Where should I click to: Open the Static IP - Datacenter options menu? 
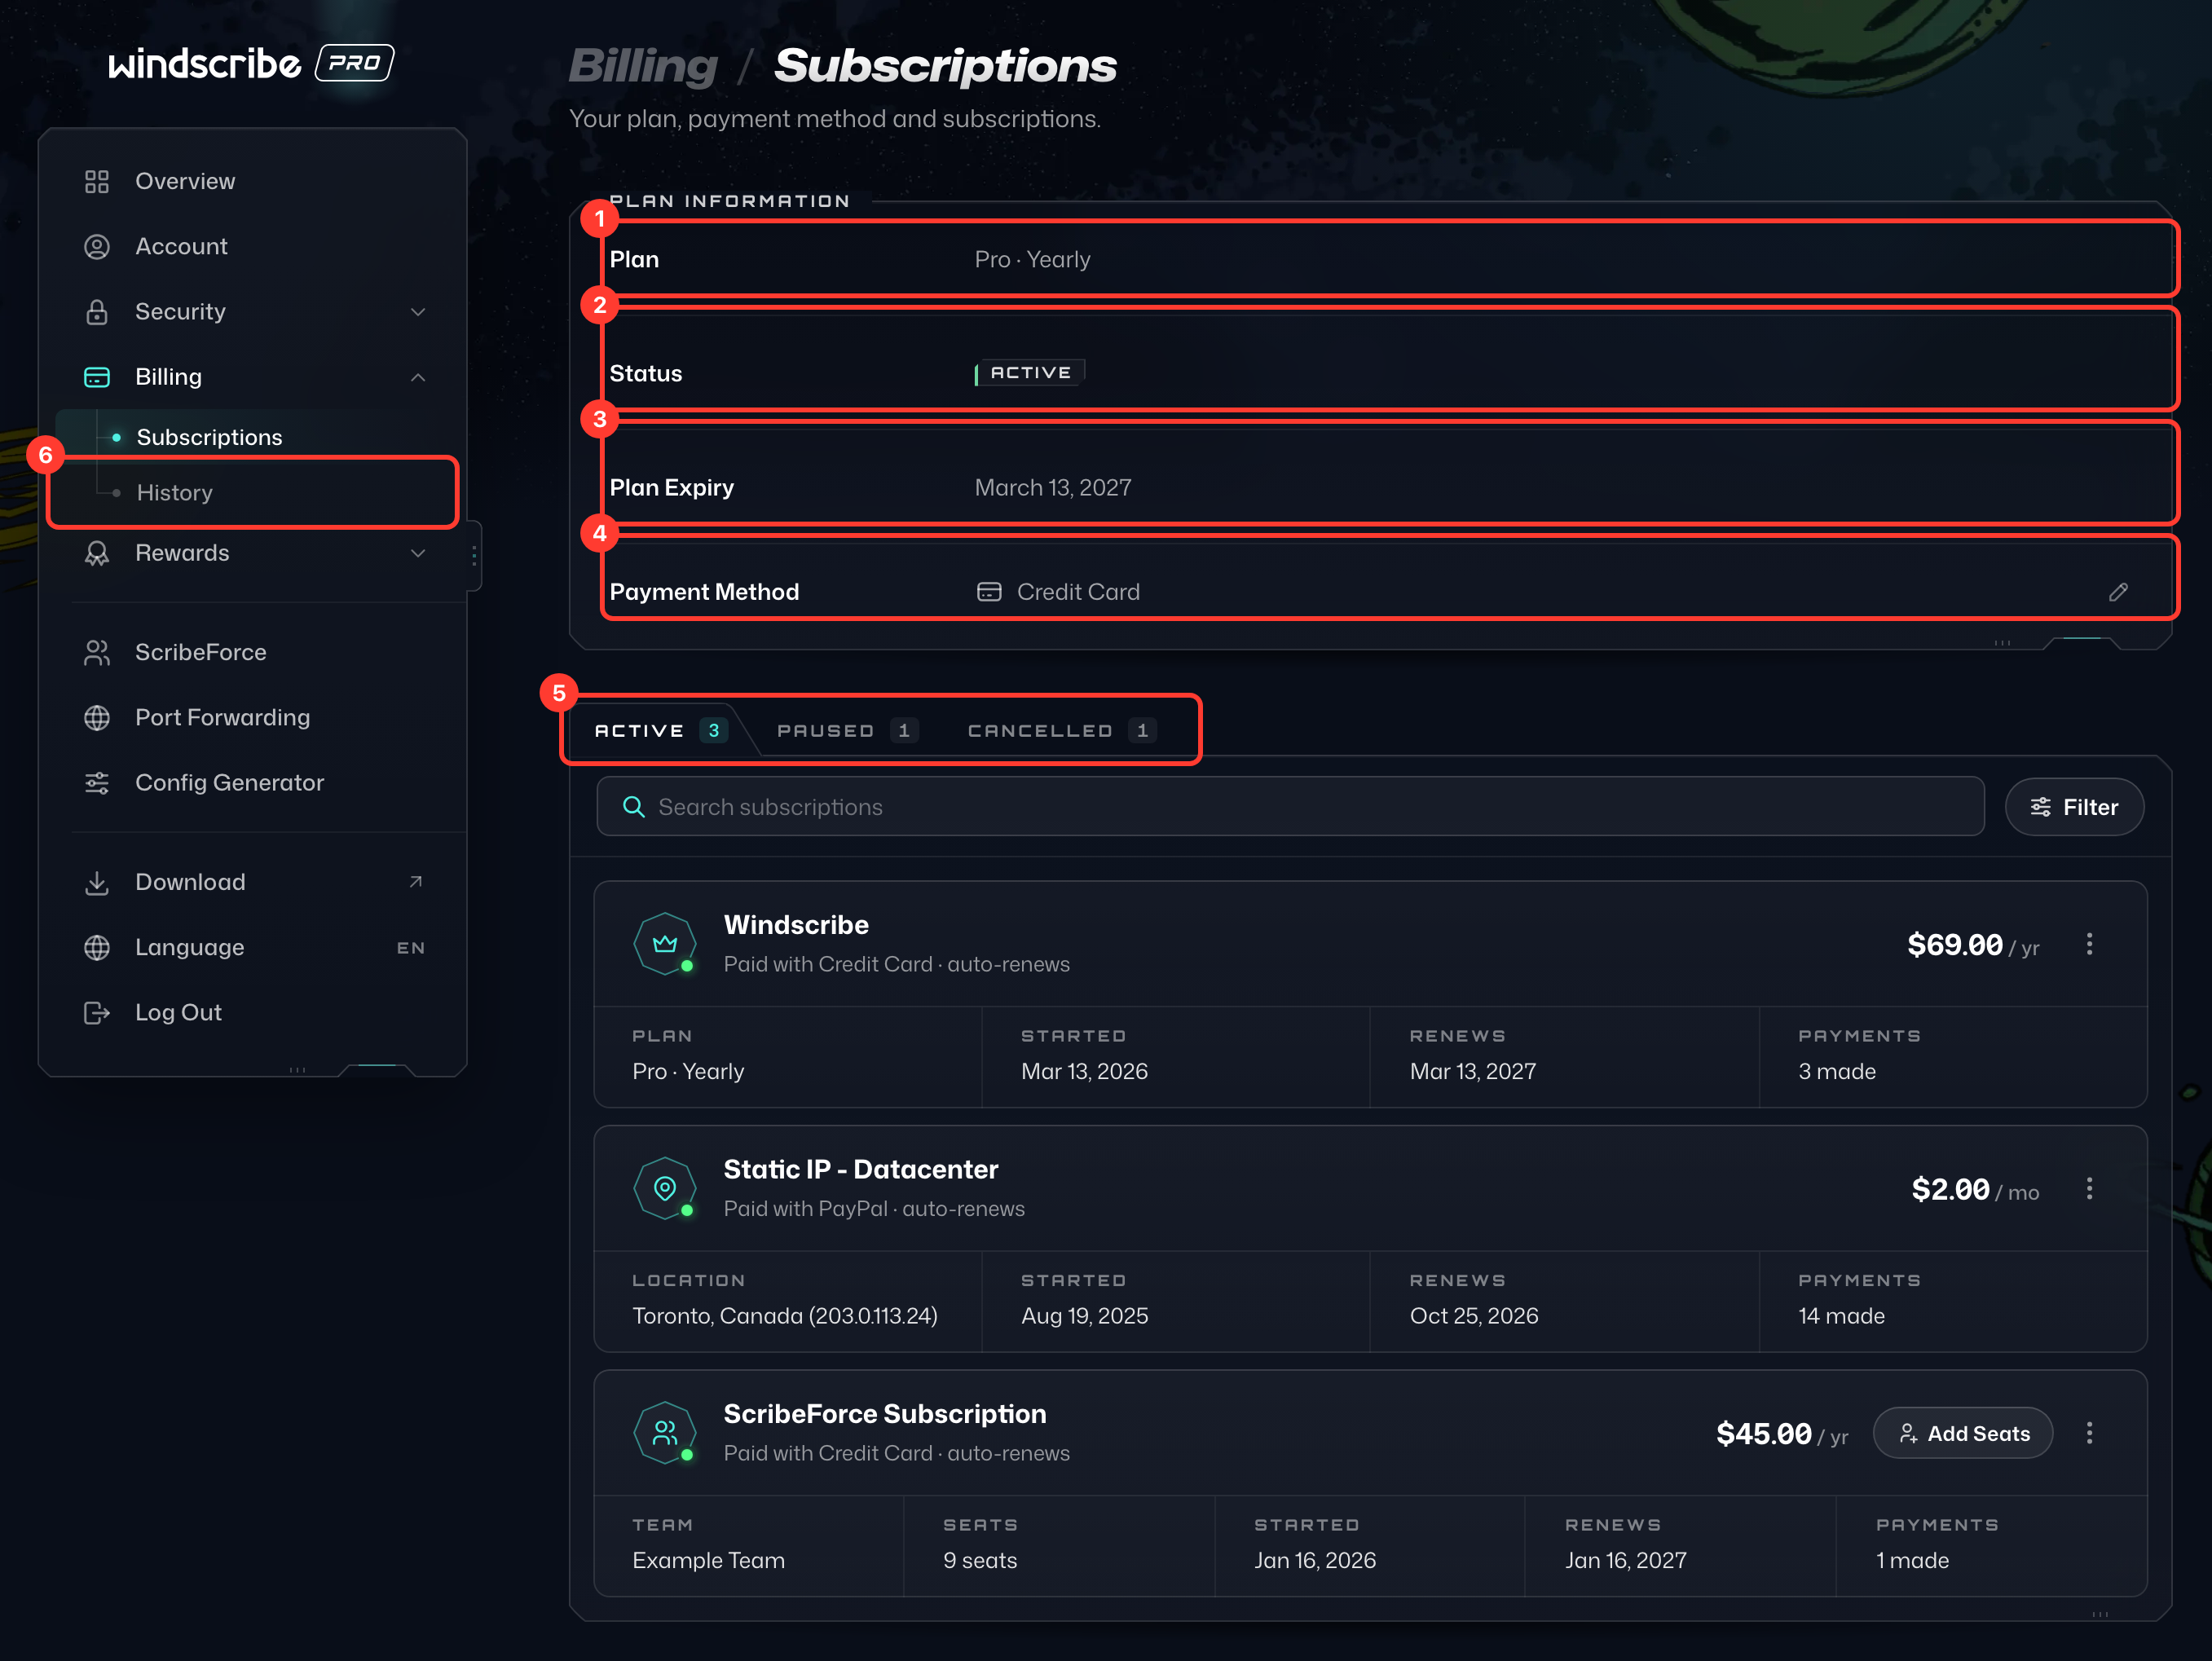[x=2089, y=1189]
